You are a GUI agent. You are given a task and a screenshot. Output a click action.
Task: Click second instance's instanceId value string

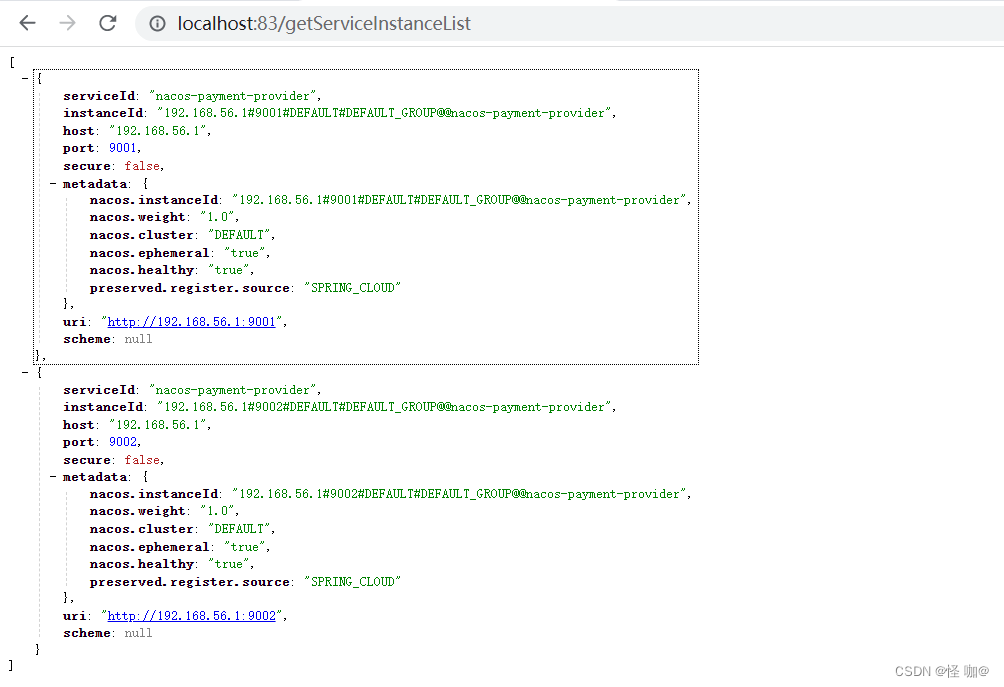click(385, 407)
